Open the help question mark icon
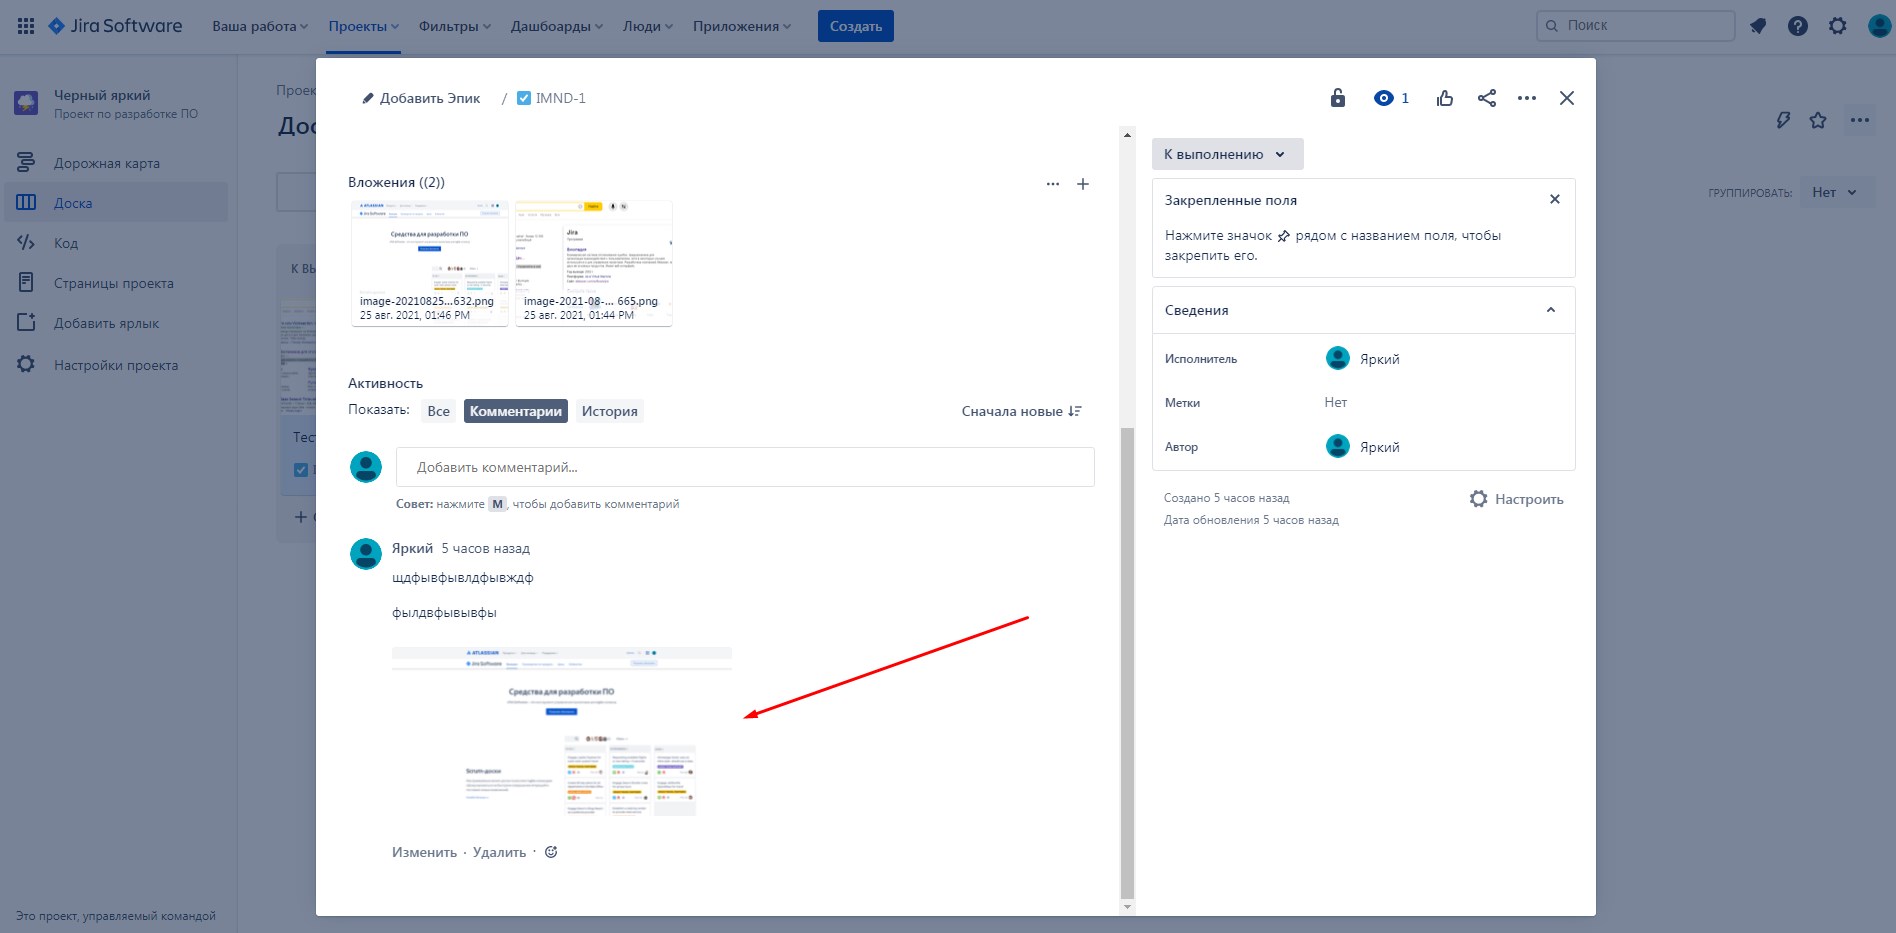Screen dimensions: 1896x933 coord(1798,26)
